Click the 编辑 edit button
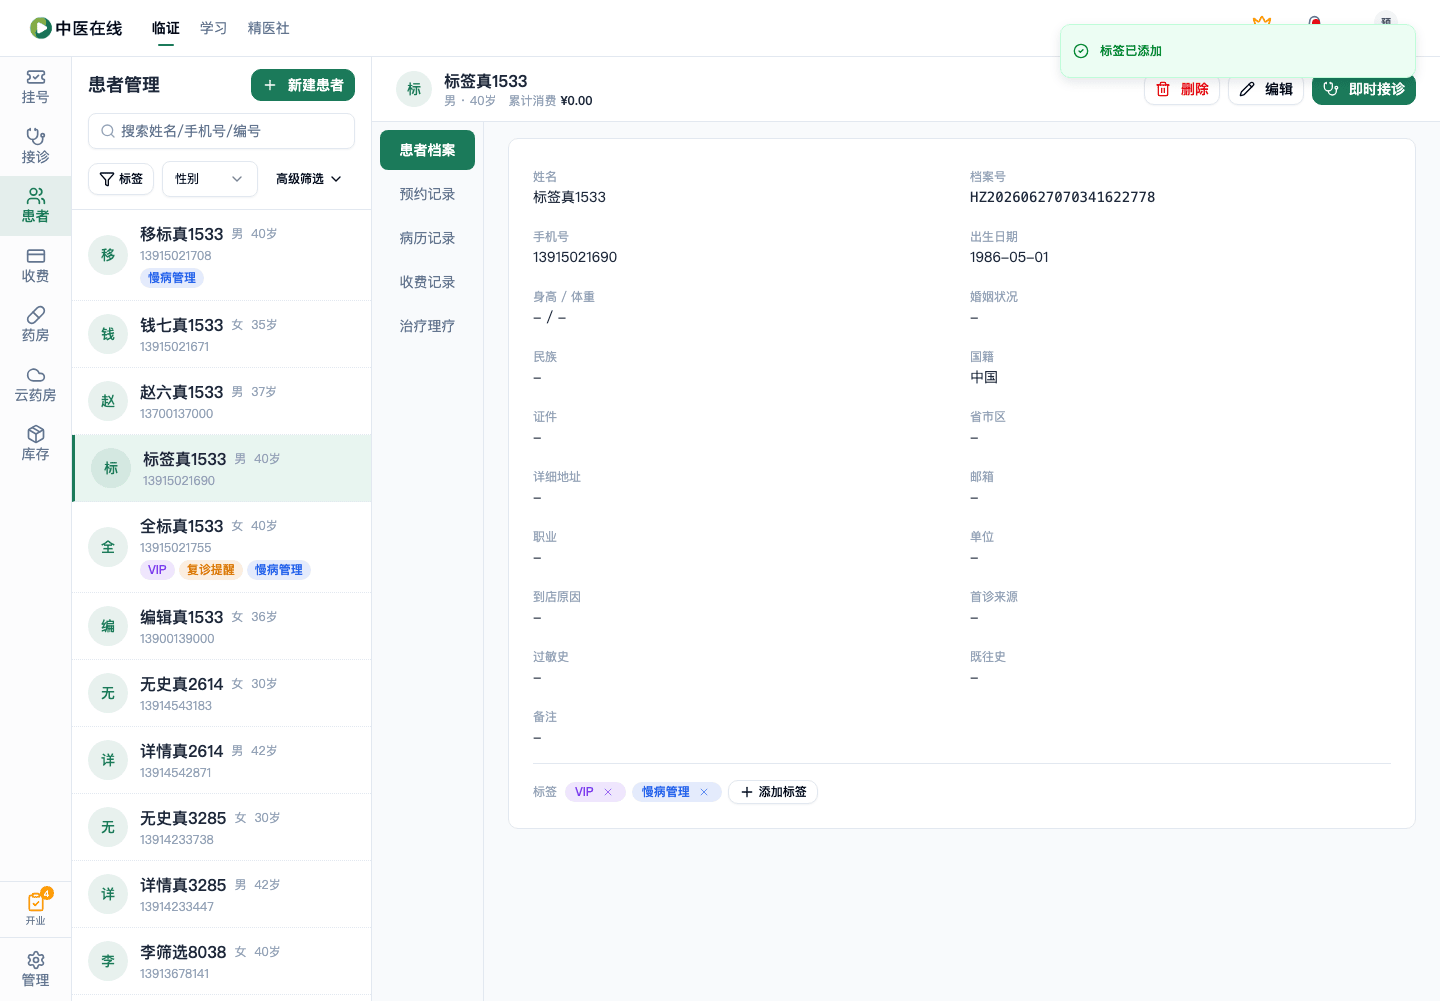Viewport: 1440px width, 1001px height. tap(1266, 89)
